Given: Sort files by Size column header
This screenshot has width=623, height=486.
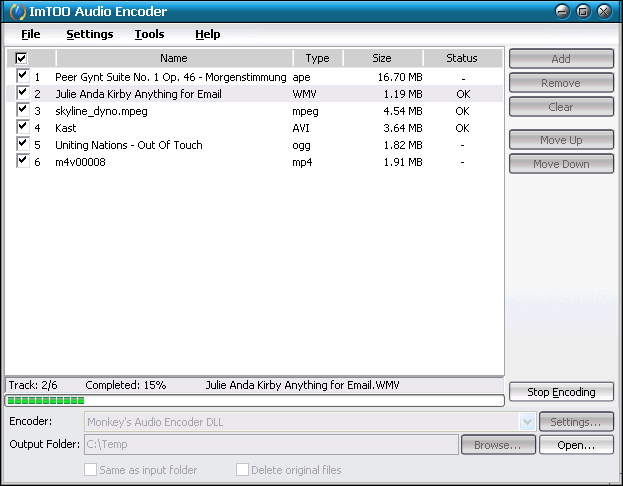Looking at the screenshot, I should coord(381,59).
